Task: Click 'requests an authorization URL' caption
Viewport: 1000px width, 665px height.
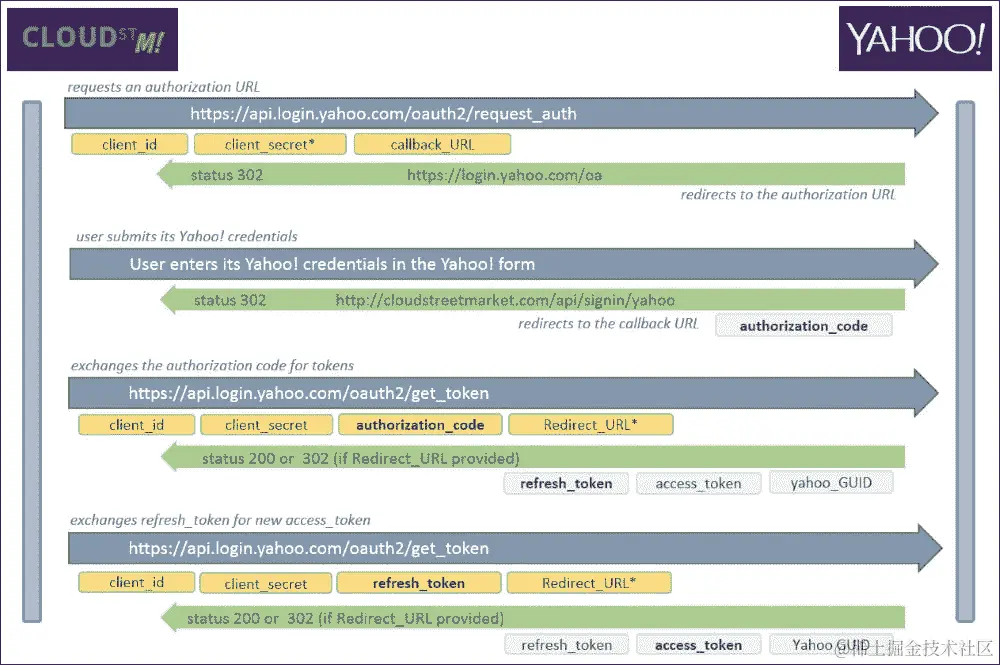Action: tap(164, 87)
